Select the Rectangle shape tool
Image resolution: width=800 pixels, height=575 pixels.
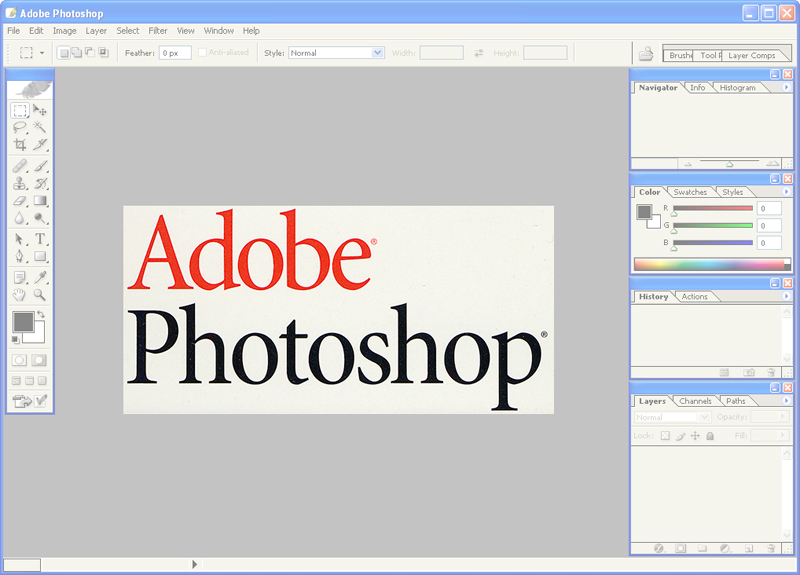(x=40, y=256)
